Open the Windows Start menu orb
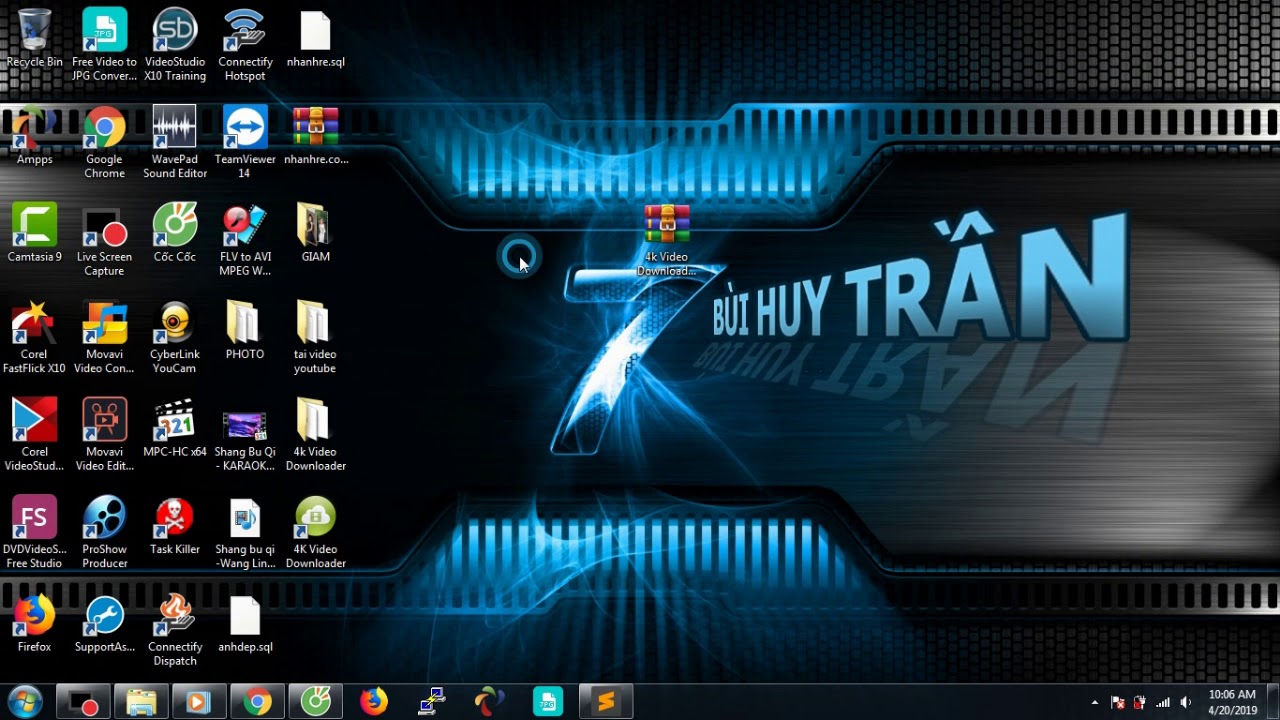 (x=24, y=702)
